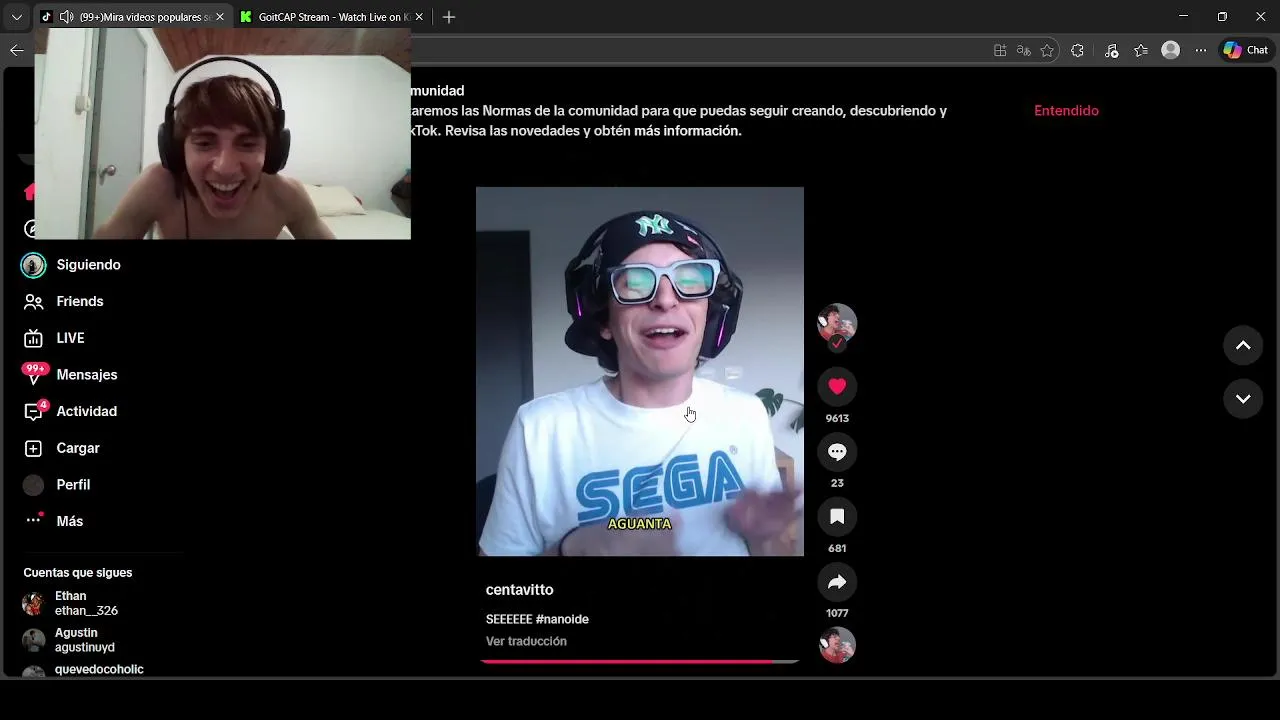Screen dimensions: 1280x720
Task: Skip to the next video with the down arrow
Action: [x=1243, y=398]
